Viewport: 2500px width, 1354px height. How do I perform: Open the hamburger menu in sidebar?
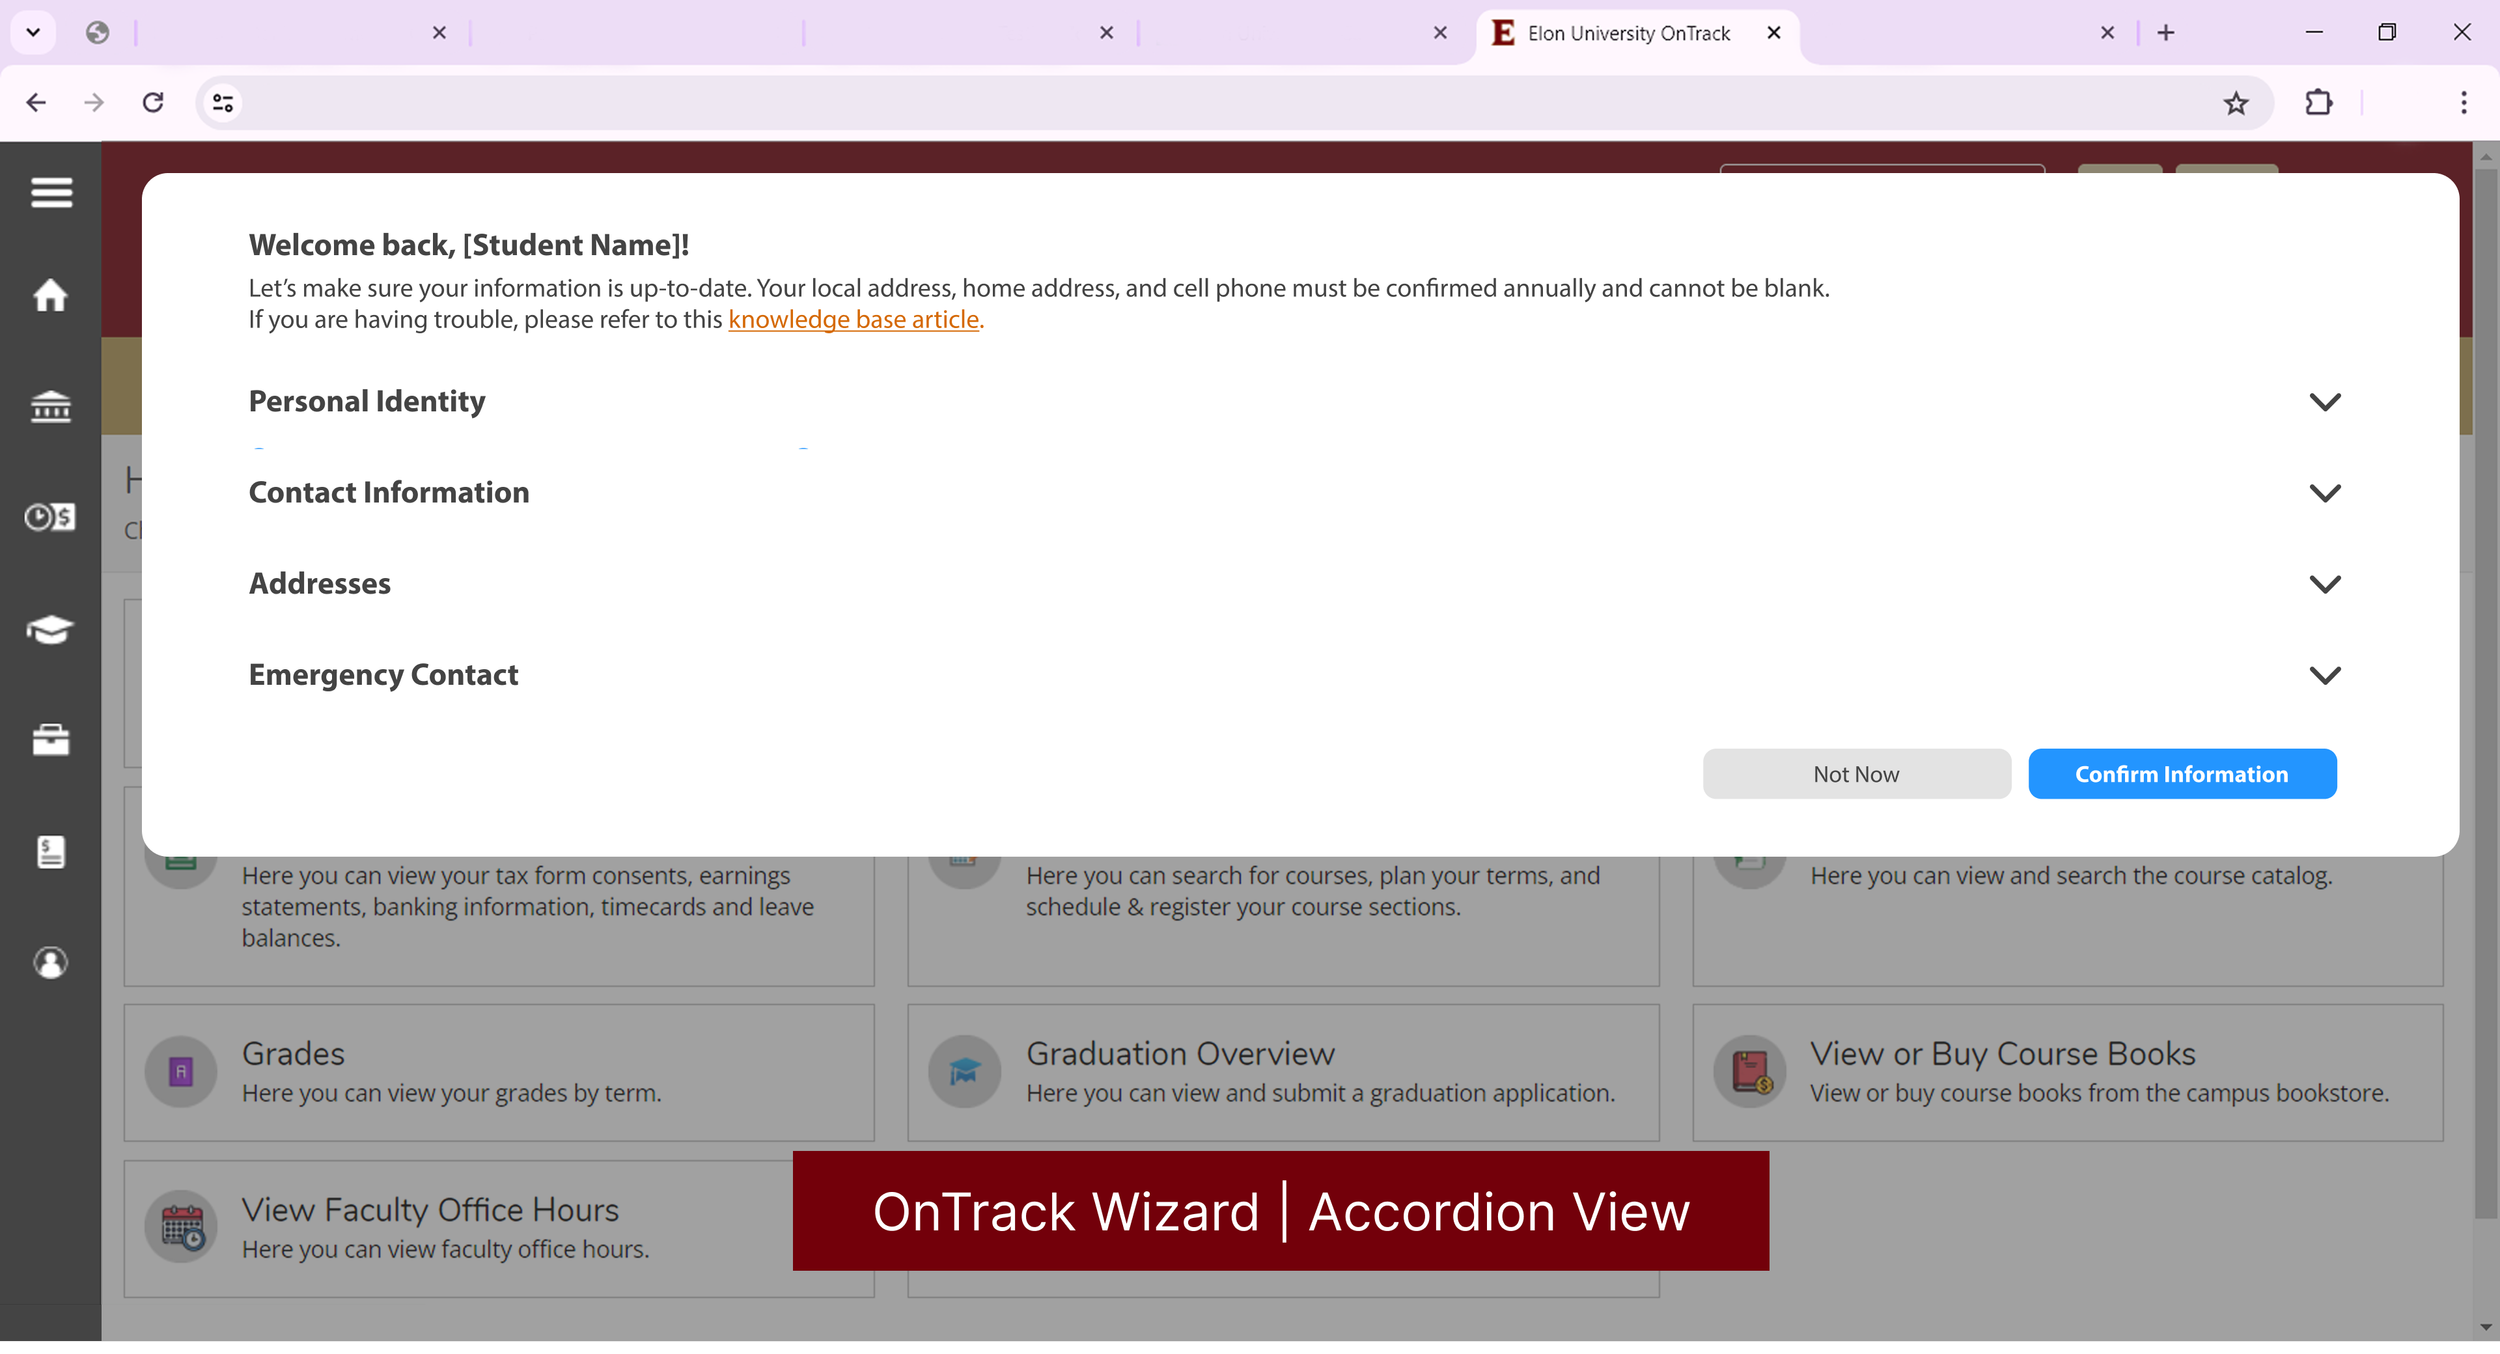tap(51, 192)
